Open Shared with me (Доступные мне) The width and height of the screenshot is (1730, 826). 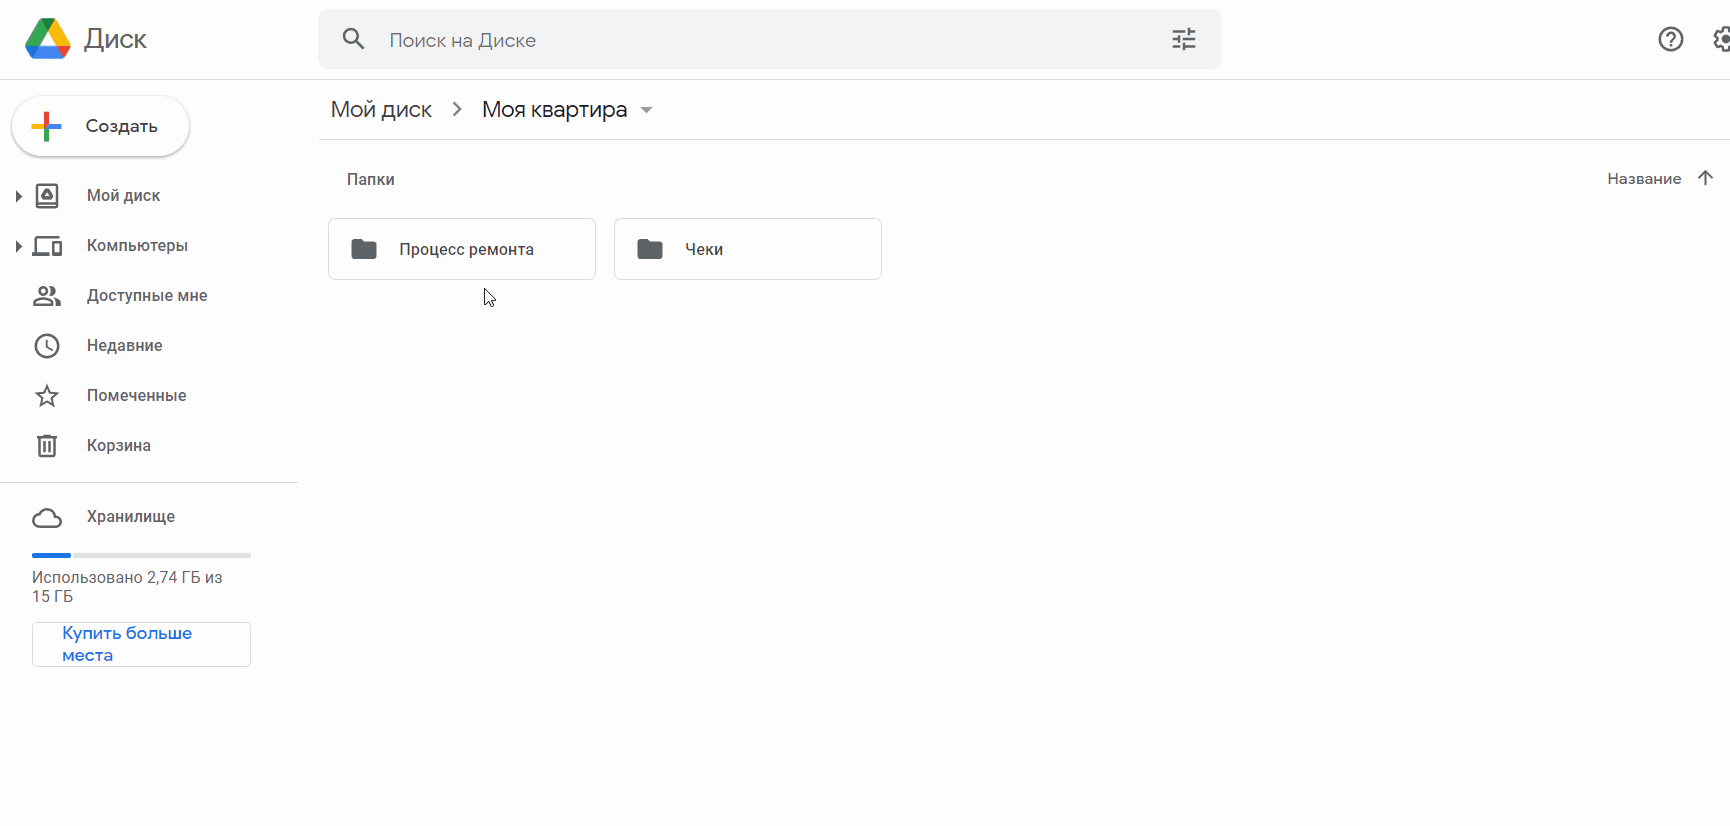coord(147,295)
